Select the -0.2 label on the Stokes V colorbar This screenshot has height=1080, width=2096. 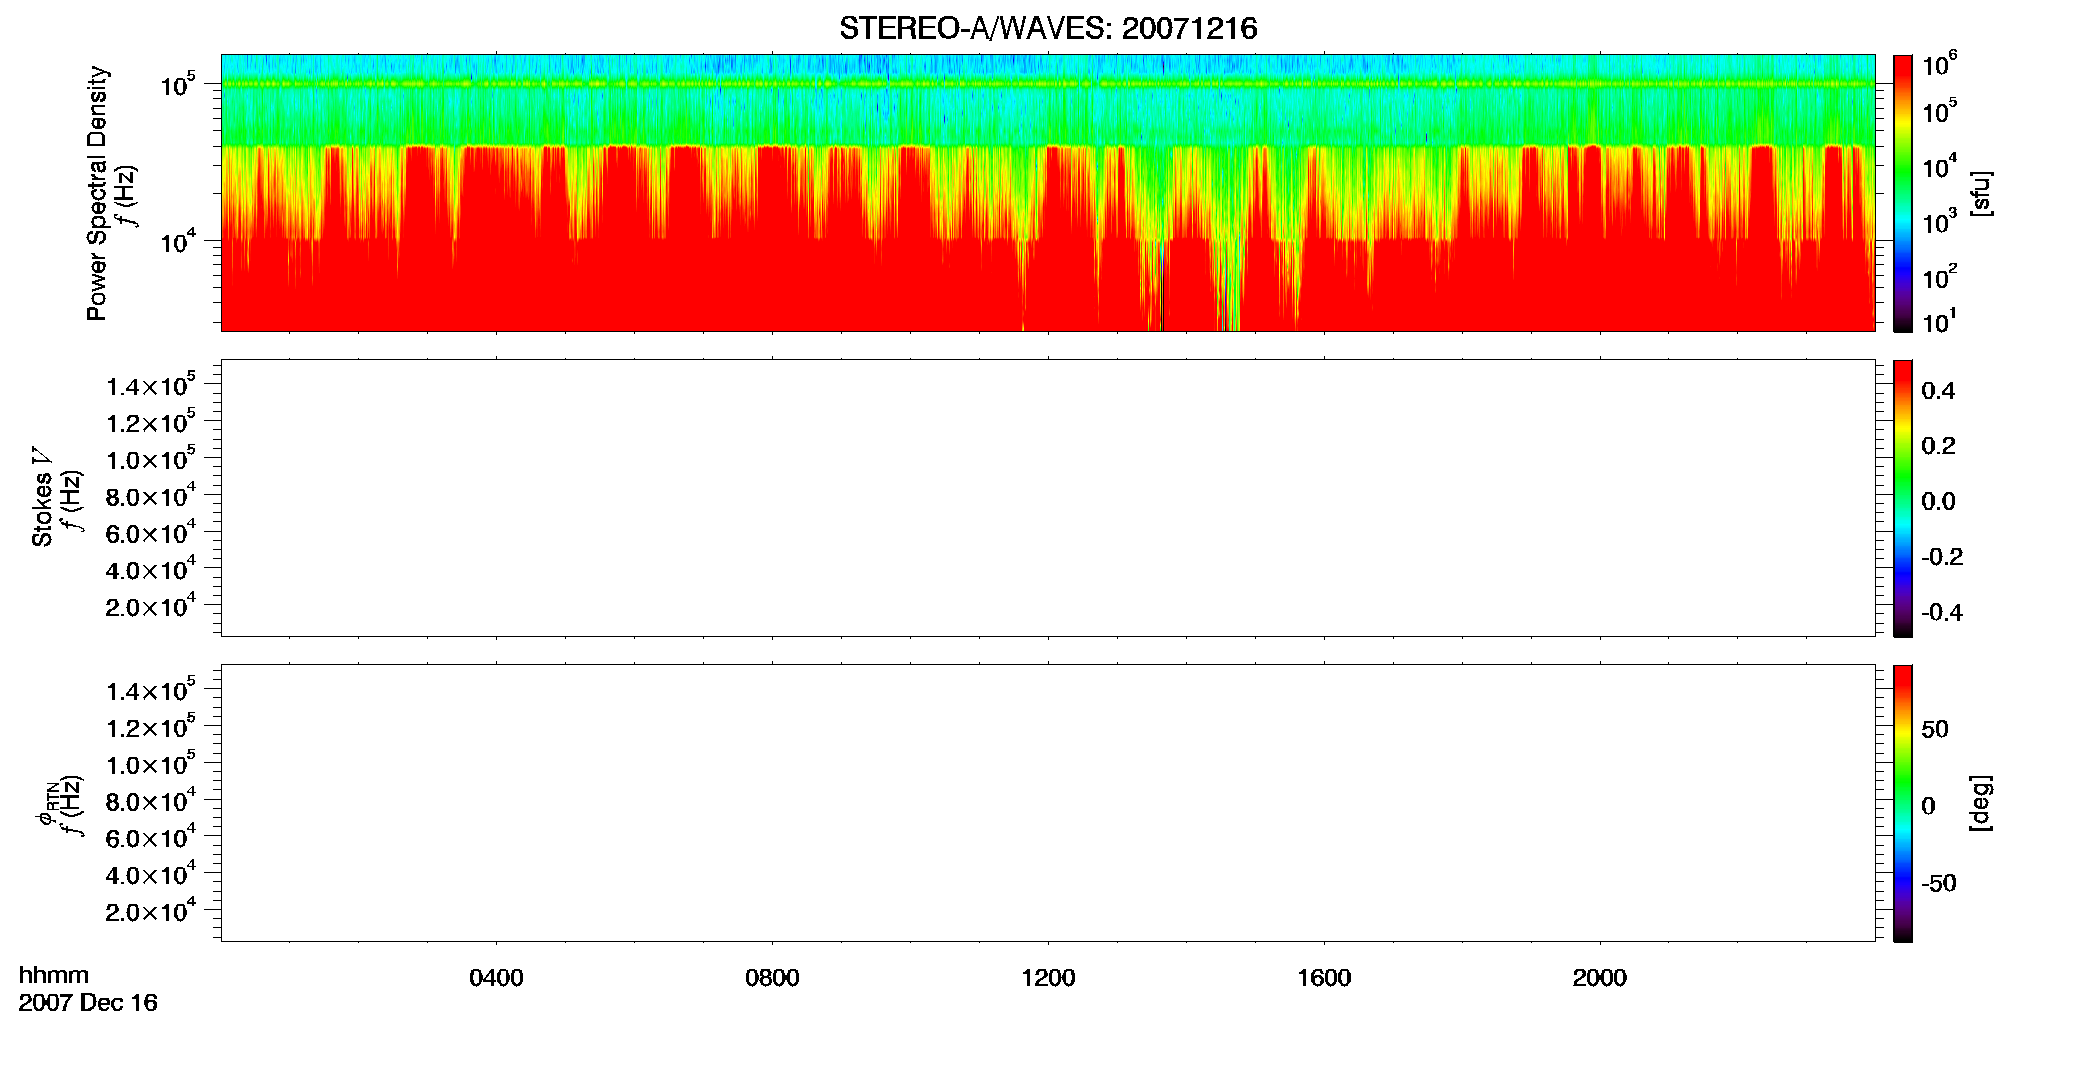[1942, 556]
